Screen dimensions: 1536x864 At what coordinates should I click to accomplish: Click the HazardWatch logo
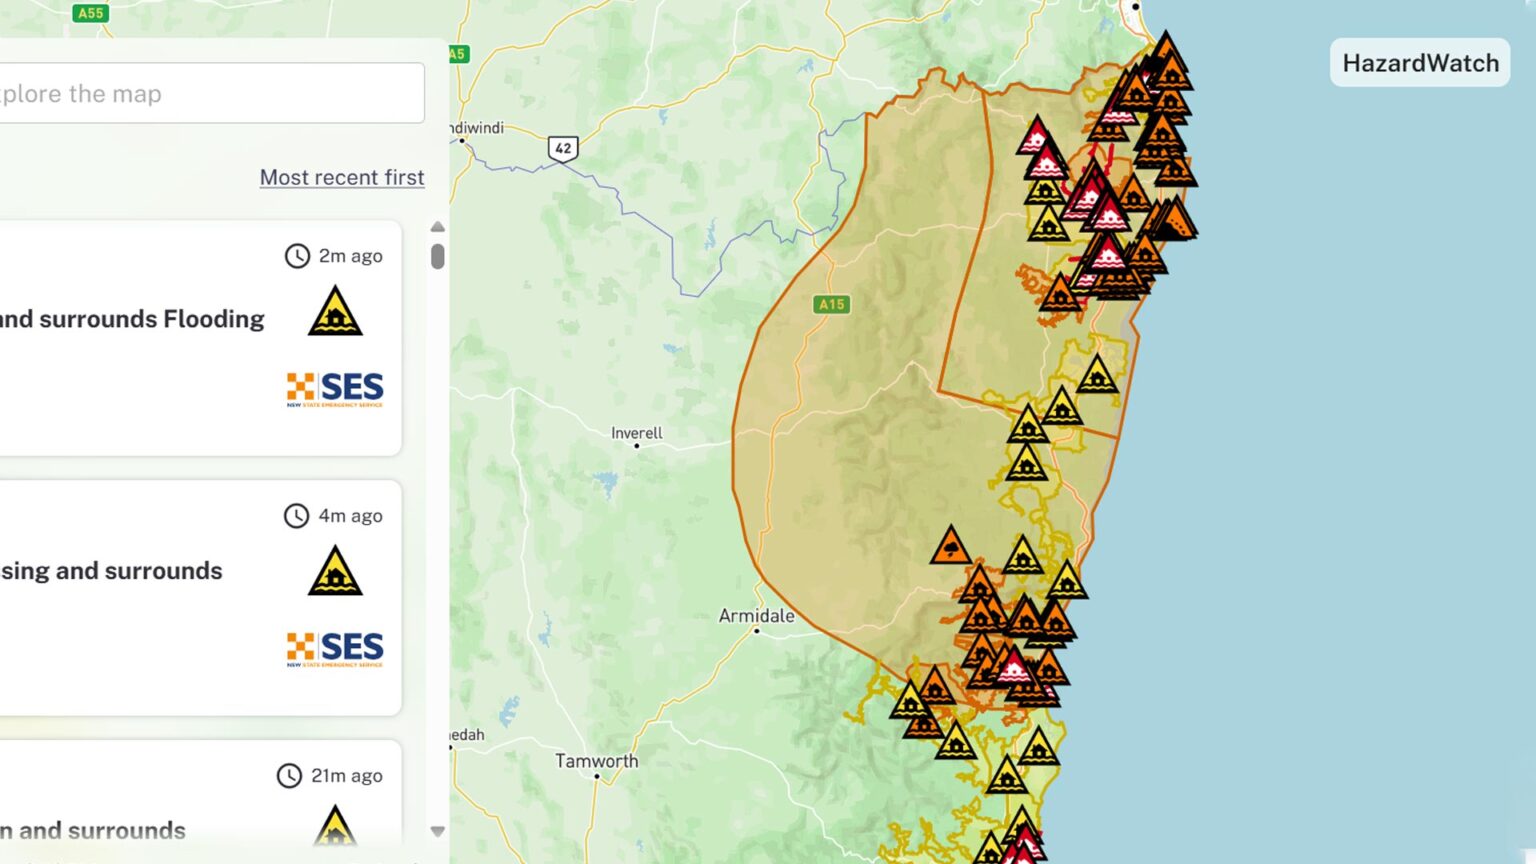1419,62
